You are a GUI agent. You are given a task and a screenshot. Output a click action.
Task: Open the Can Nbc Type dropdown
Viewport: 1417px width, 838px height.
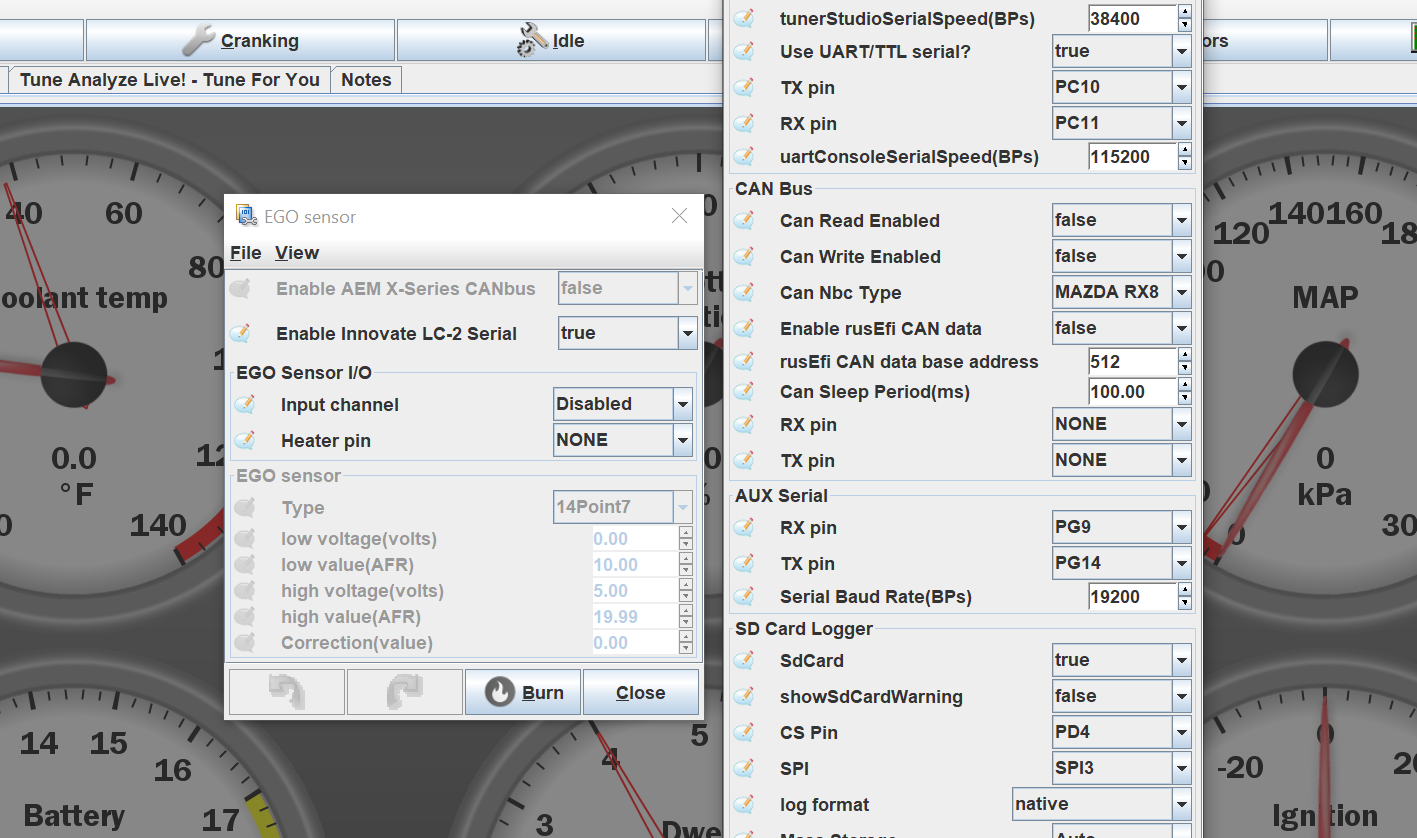tap(1180, 292)
